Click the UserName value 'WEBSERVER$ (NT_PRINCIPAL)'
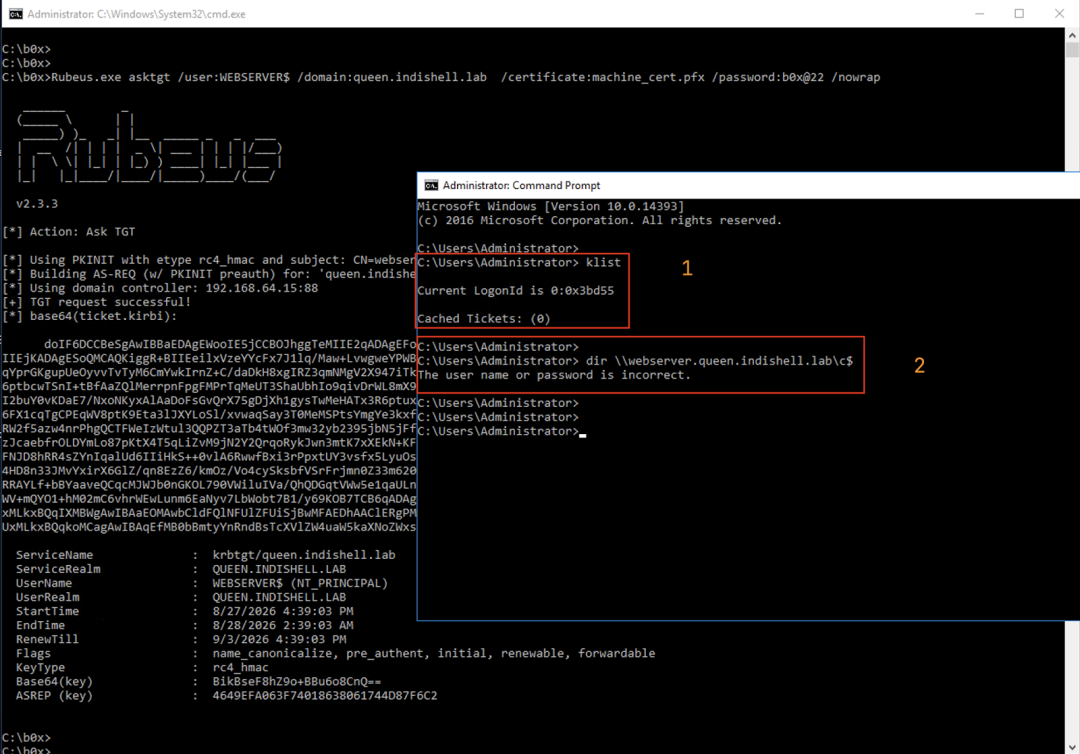The height and width of the screenshot is (754, 1080). click(300, 583)
